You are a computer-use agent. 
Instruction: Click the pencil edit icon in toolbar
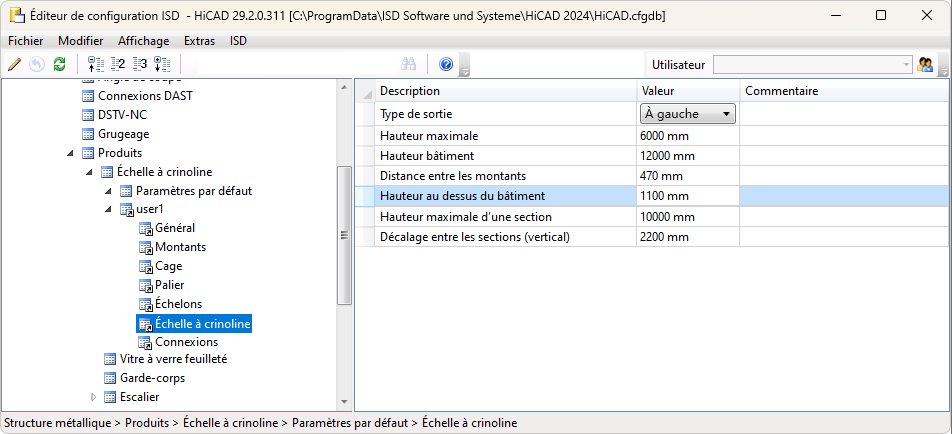click(15, 64)
